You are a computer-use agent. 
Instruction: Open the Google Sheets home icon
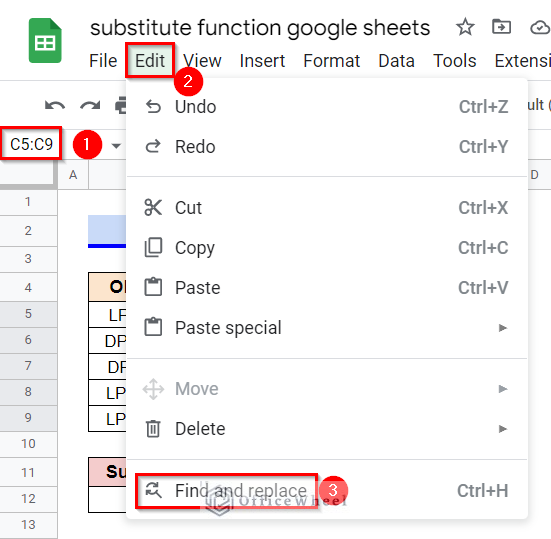[x=45, y=40]
